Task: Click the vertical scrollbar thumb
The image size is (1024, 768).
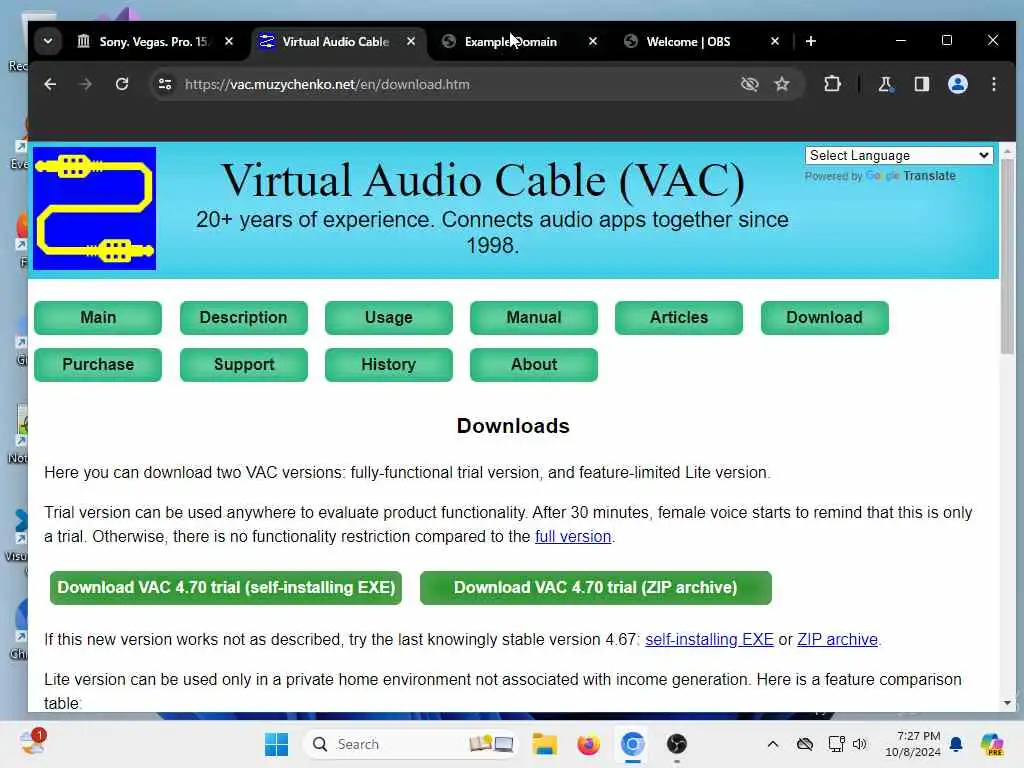Action: (1007, 257)
